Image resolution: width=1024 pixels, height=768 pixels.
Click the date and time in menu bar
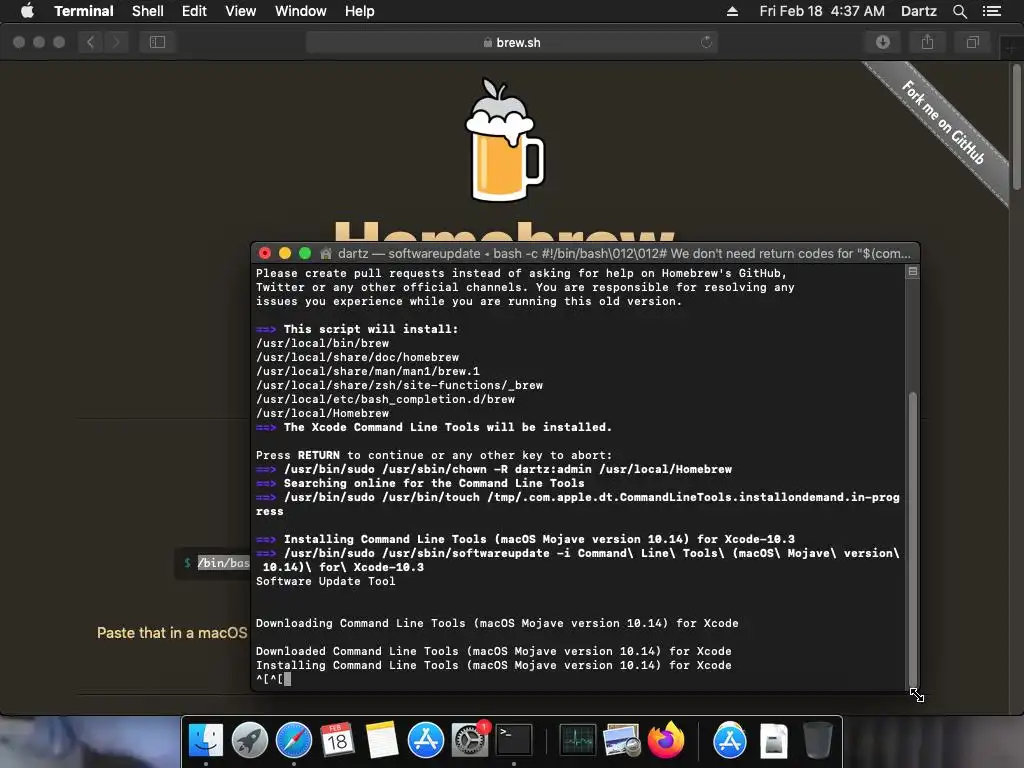click(x=822, y=11)
